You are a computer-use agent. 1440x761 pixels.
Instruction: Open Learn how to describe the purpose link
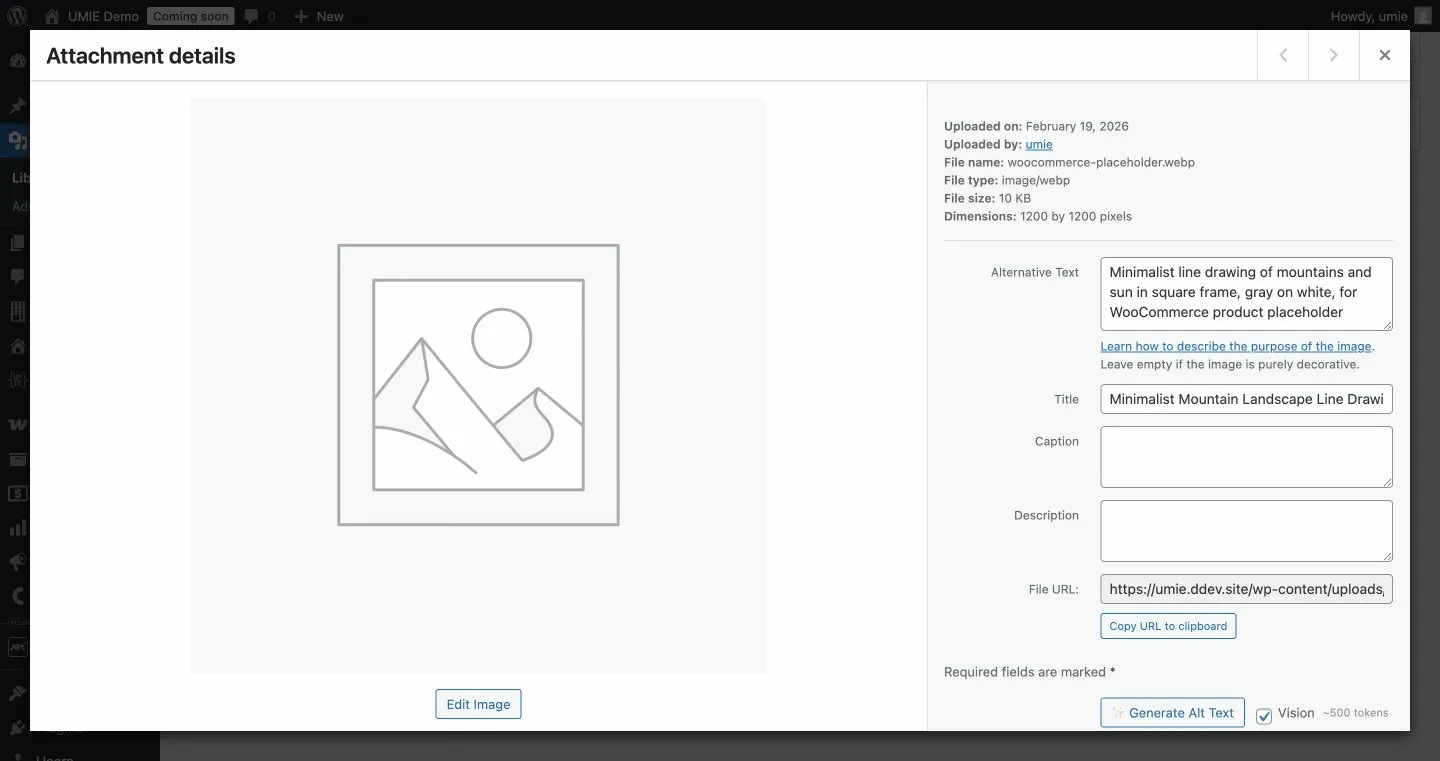pos(1236,346)
